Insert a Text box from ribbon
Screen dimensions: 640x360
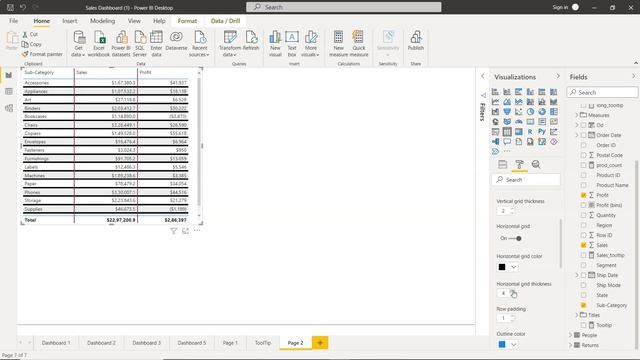tap(292, 44)
